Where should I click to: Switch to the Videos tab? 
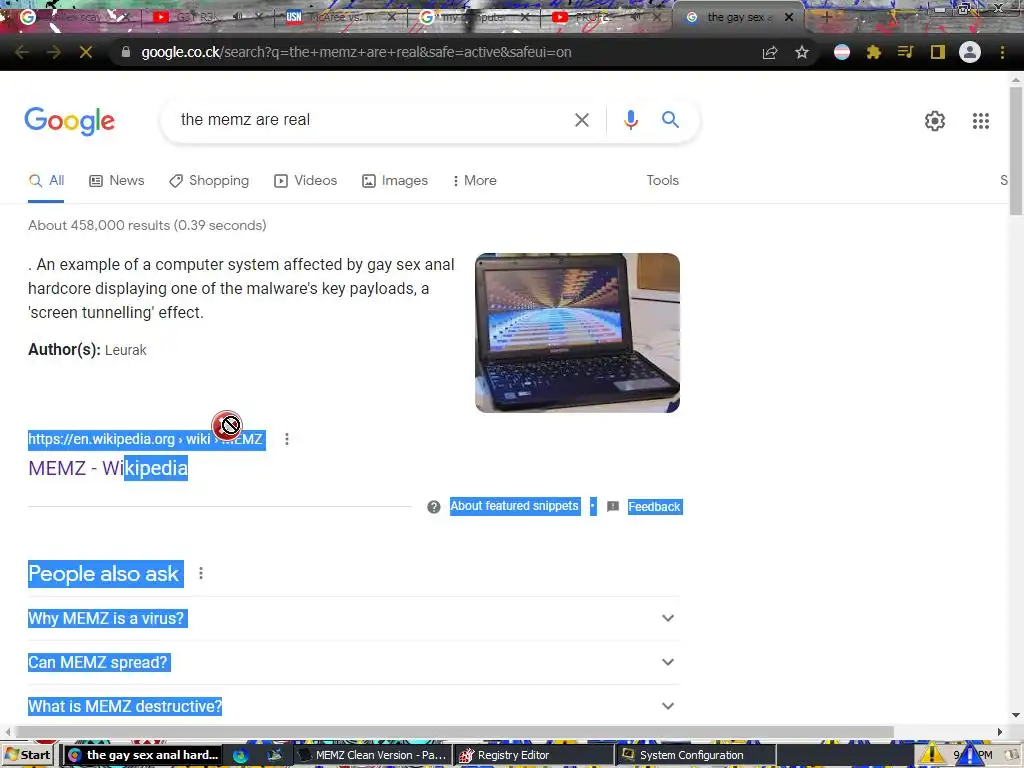(306, 180)
